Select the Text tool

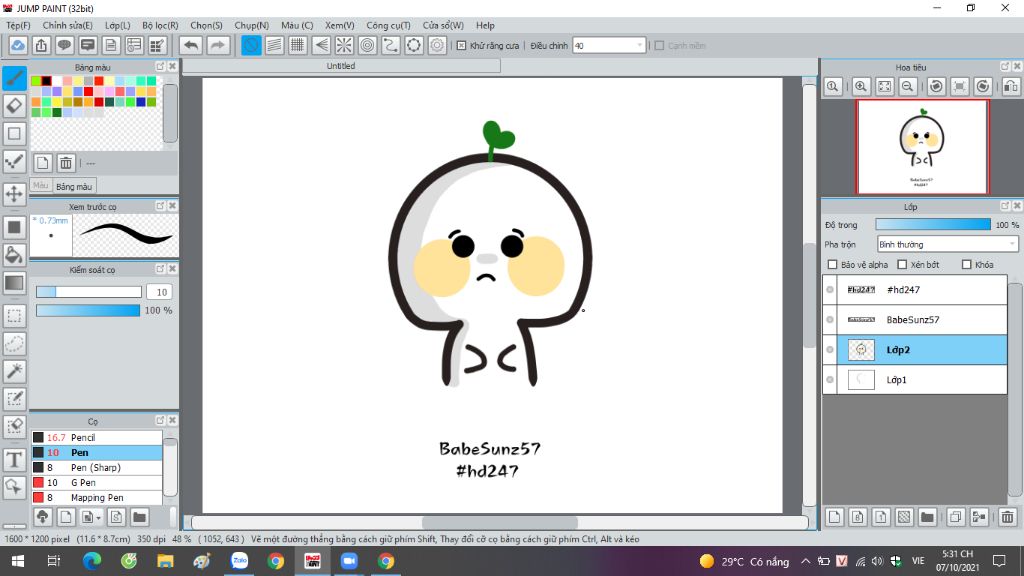click(x=14, y=460)
